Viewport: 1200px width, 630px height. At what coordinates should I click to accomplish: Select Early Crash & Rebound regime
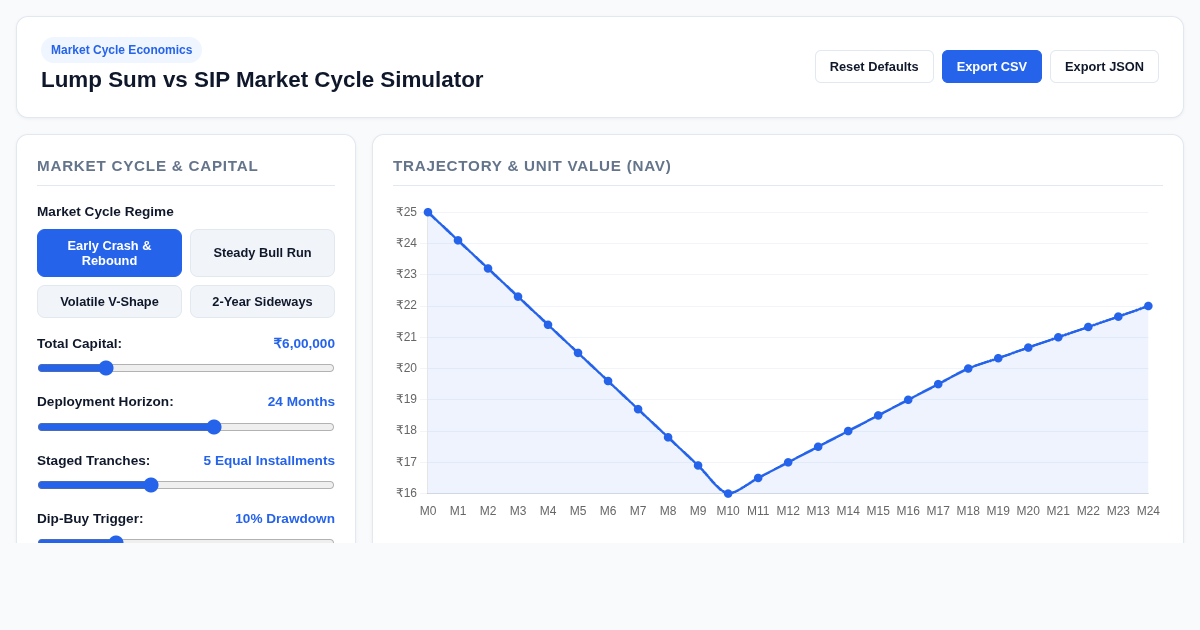click(x=110, y=253)
